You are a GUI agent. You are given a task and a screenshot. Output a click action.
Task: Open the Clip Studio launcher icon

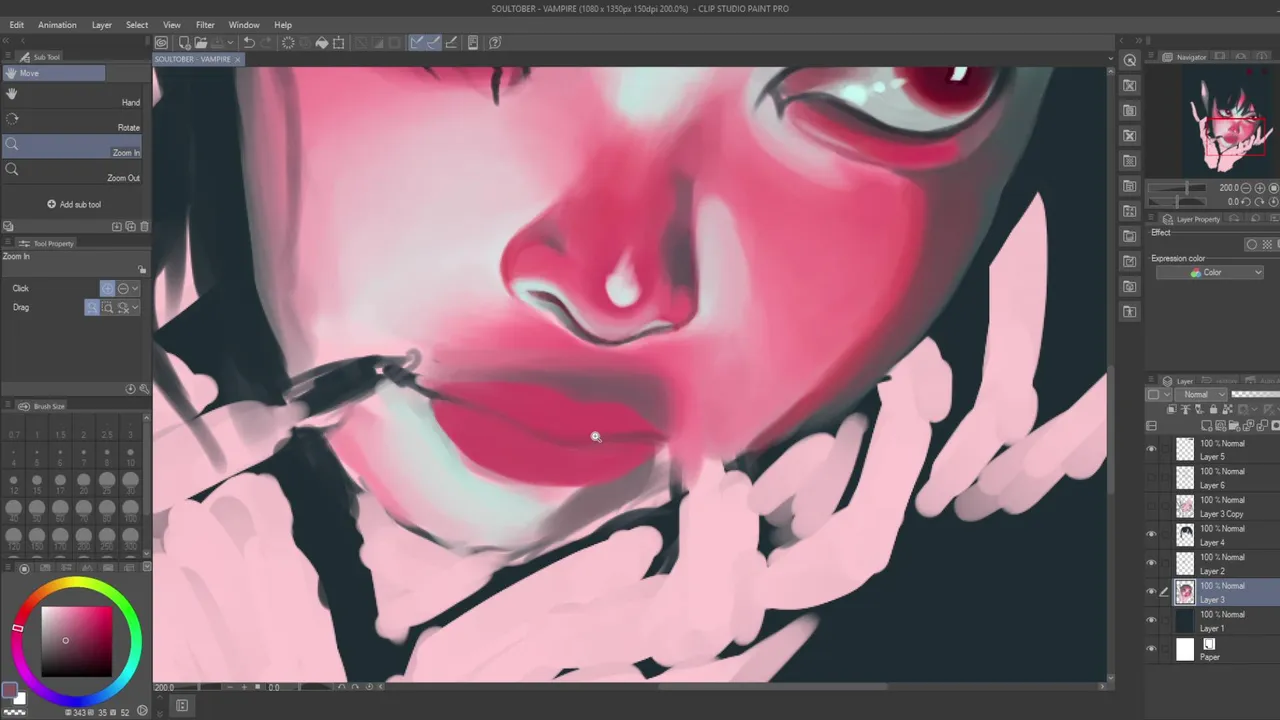[161, 42]
